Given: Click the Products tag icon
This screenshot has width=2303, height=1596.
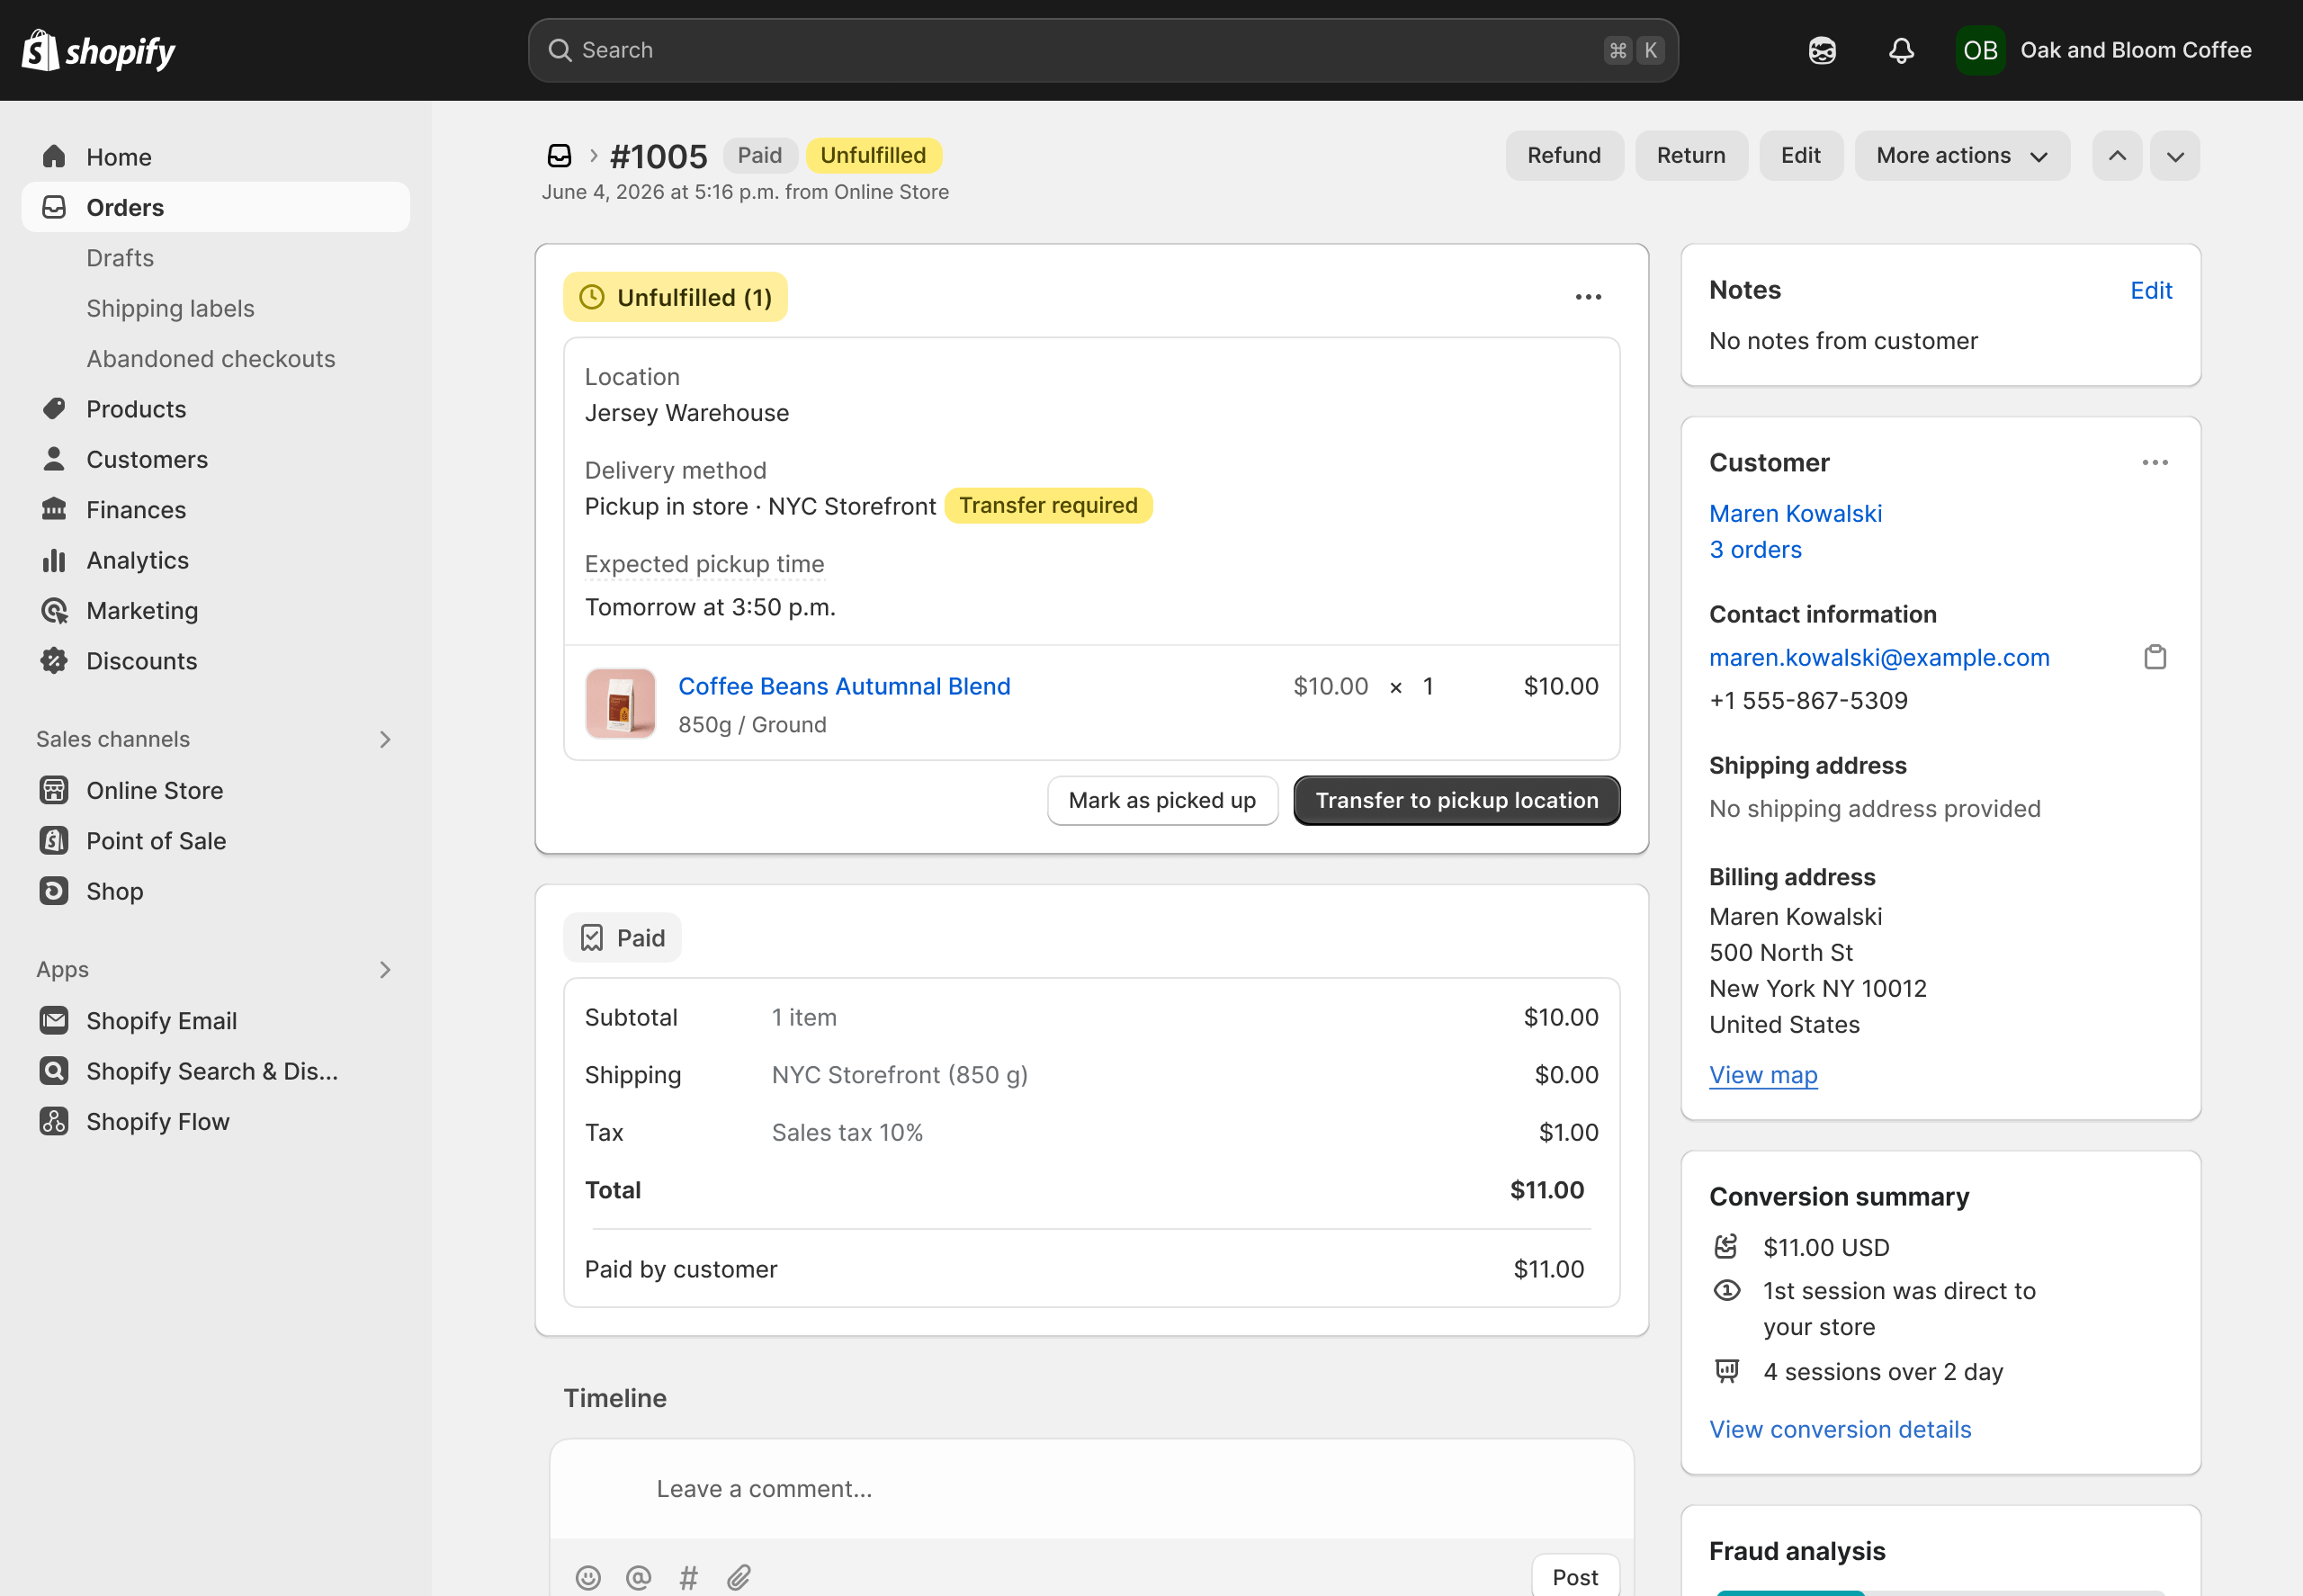Looking at the screenshot, I should (54, 409).
